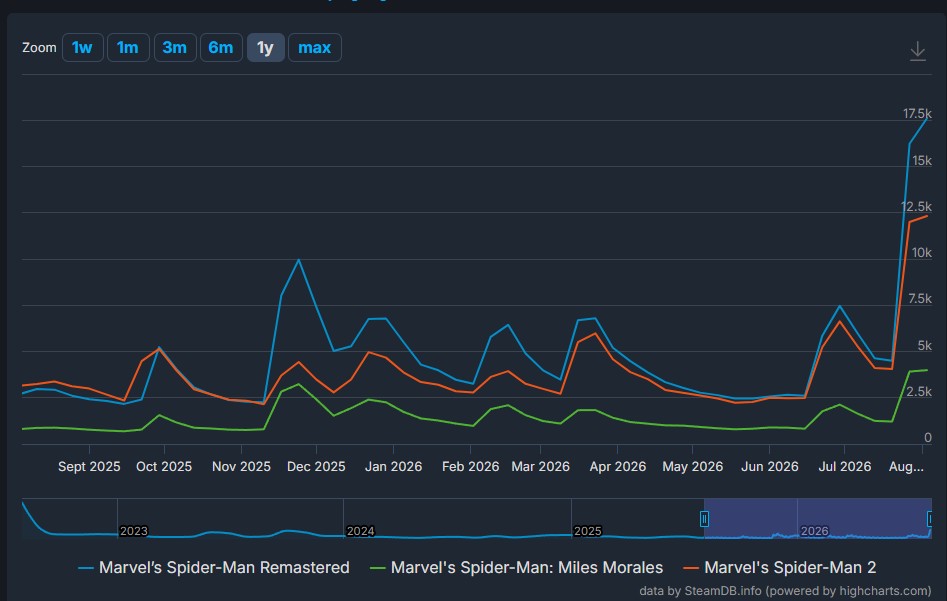947x601 pixels.
Task: Click the 'data by SteamDB.info' credit text
Action: tap(785, 591)
